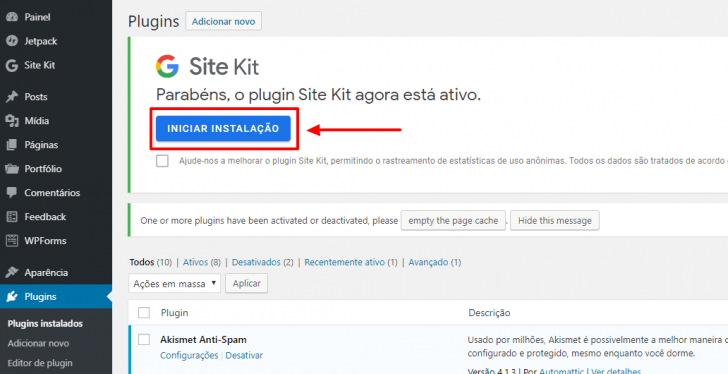Click the WPForms icon
Image resolution: width=728 pixels, height=374 pixels.
coord(12,241)
